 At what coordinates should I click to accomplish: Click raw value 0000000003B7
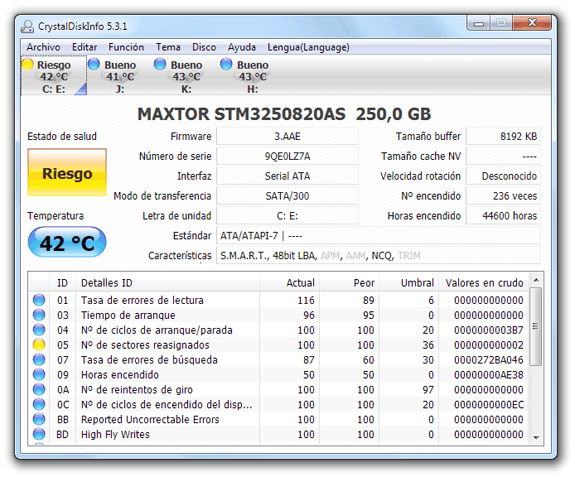pos(488,330)
